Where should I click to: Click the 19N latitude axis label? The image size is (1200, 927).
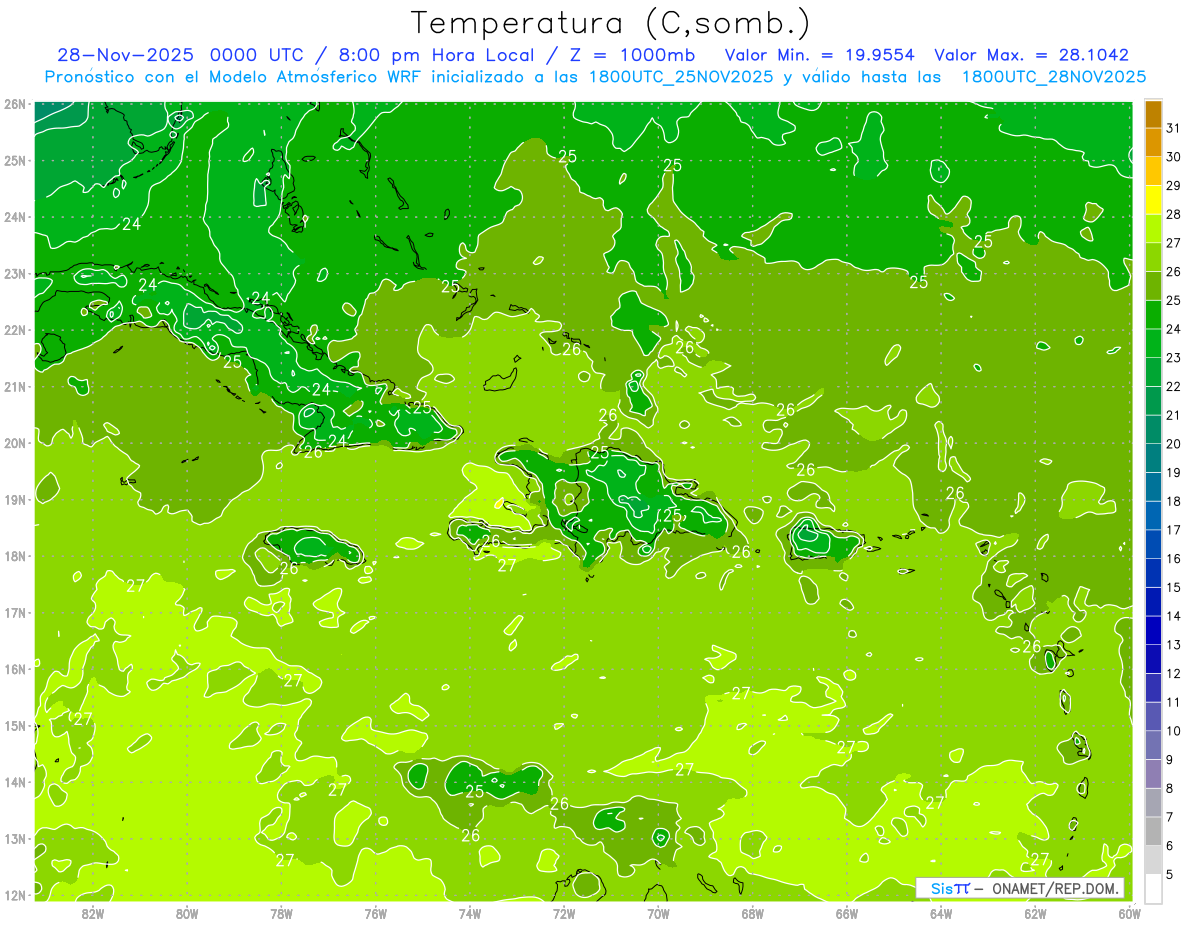14,500
